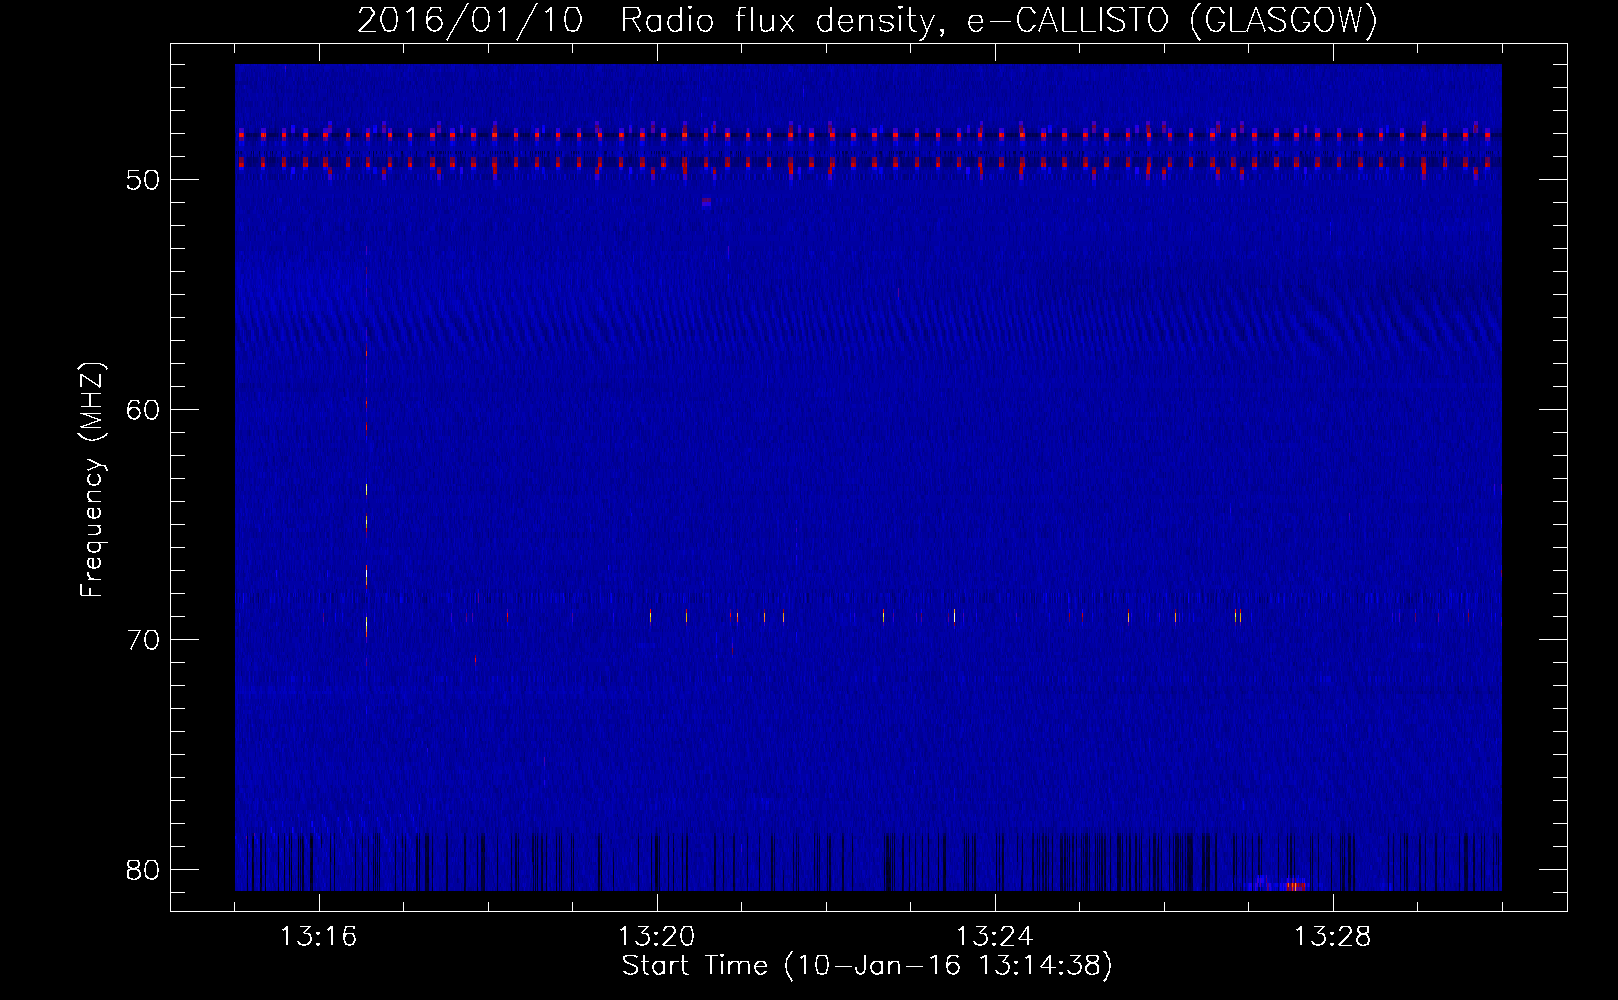Click the 60 MHz frequency tick label
This screenshot has width=1618, height=1000.
(x=143, y=410)
